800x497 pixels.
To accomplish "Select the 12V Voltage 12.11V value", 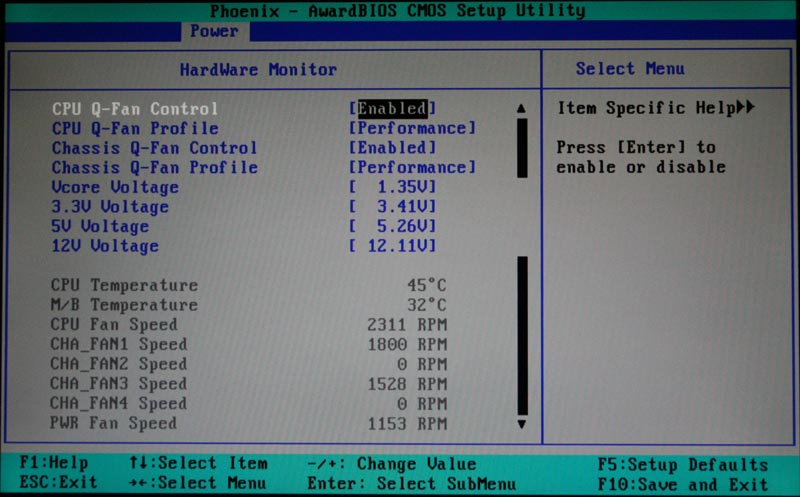I will (x=392, y=246).
